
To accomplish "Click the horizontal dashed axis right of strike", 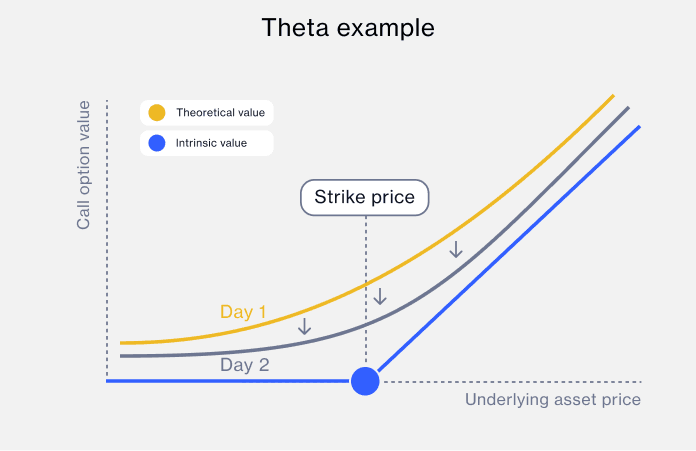I will (520, 381).
